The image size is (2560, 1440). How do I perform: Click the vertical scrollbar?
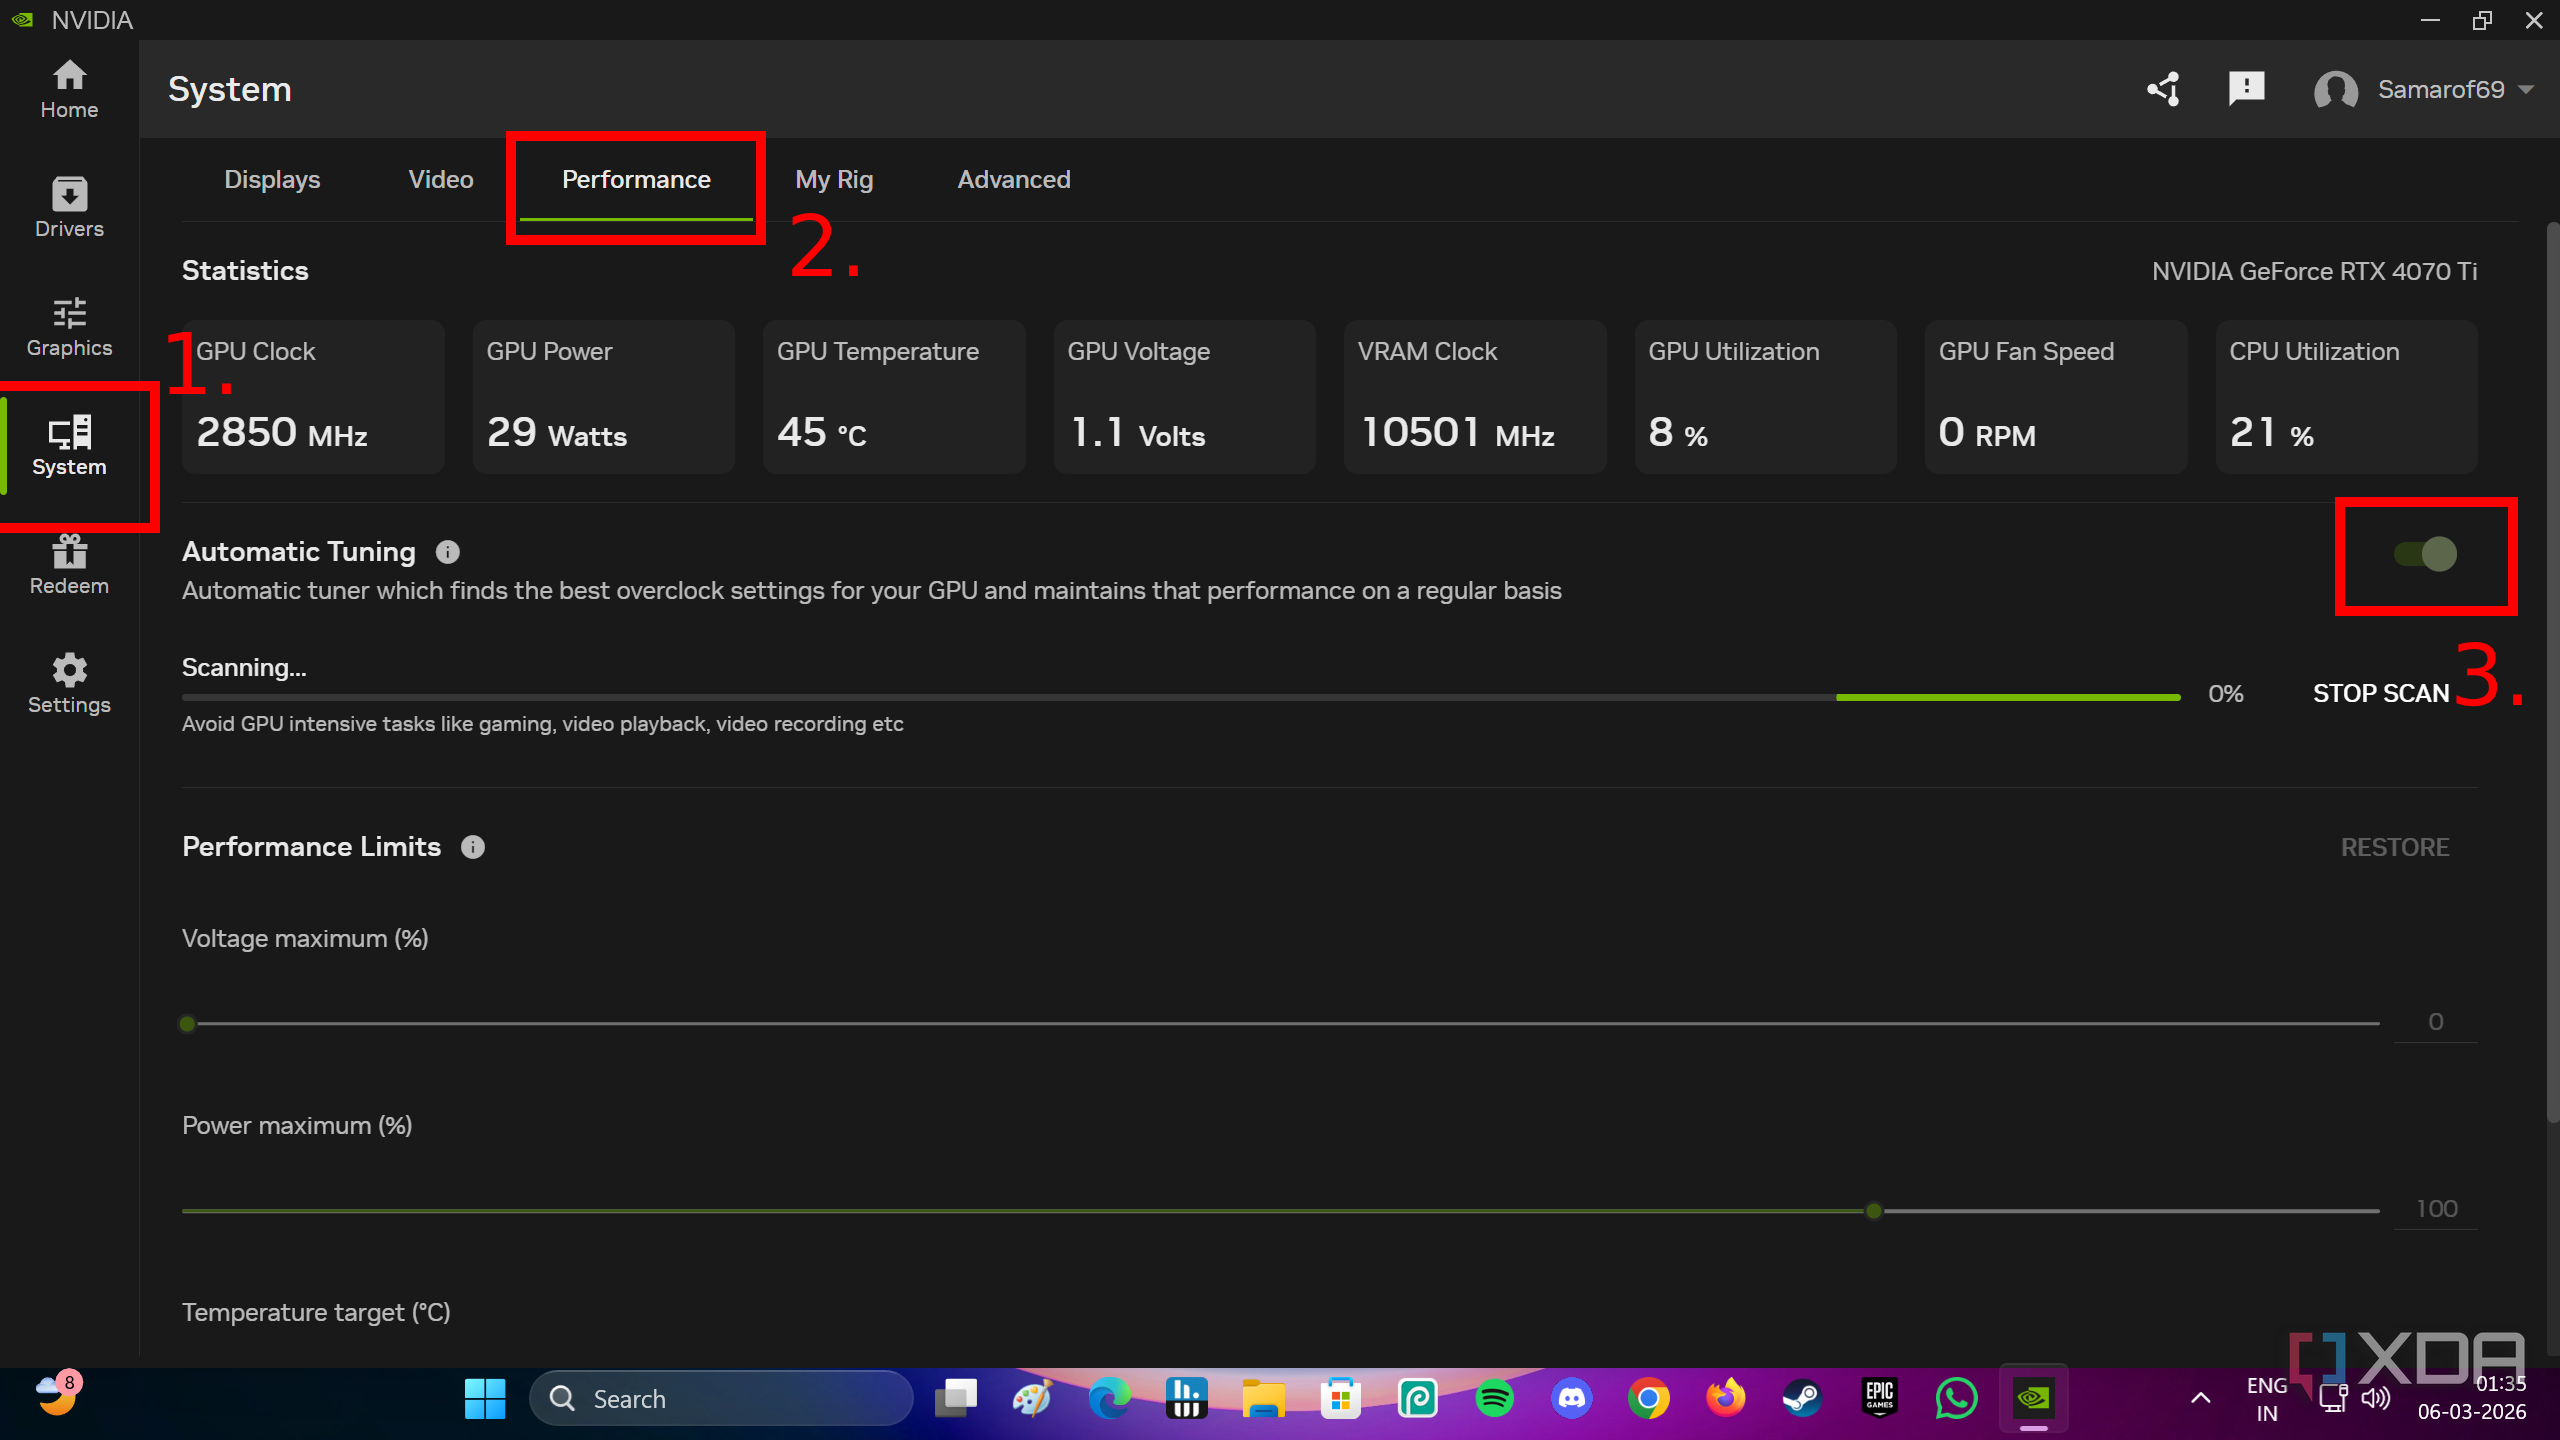tap(2552, 670)
